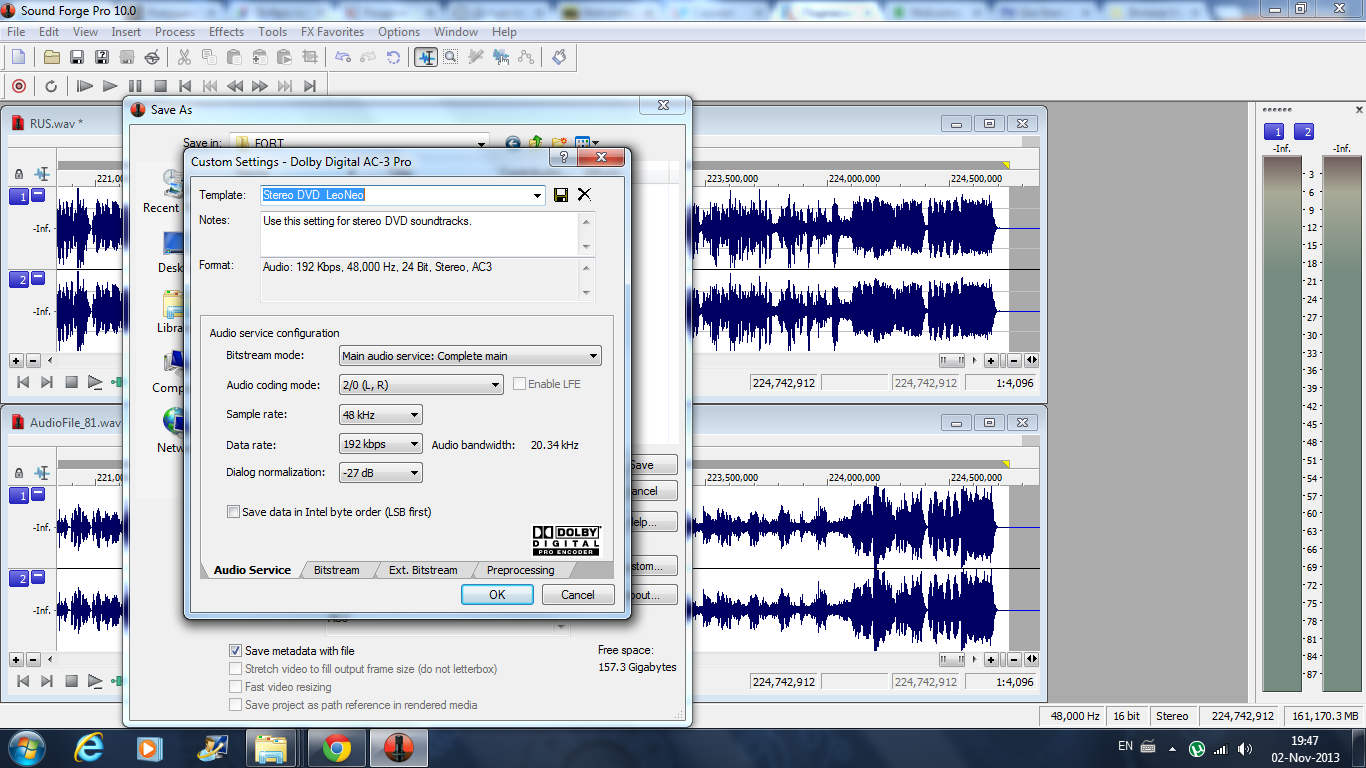
Task: Open the Windows Start menu
Action: [25, 747]
